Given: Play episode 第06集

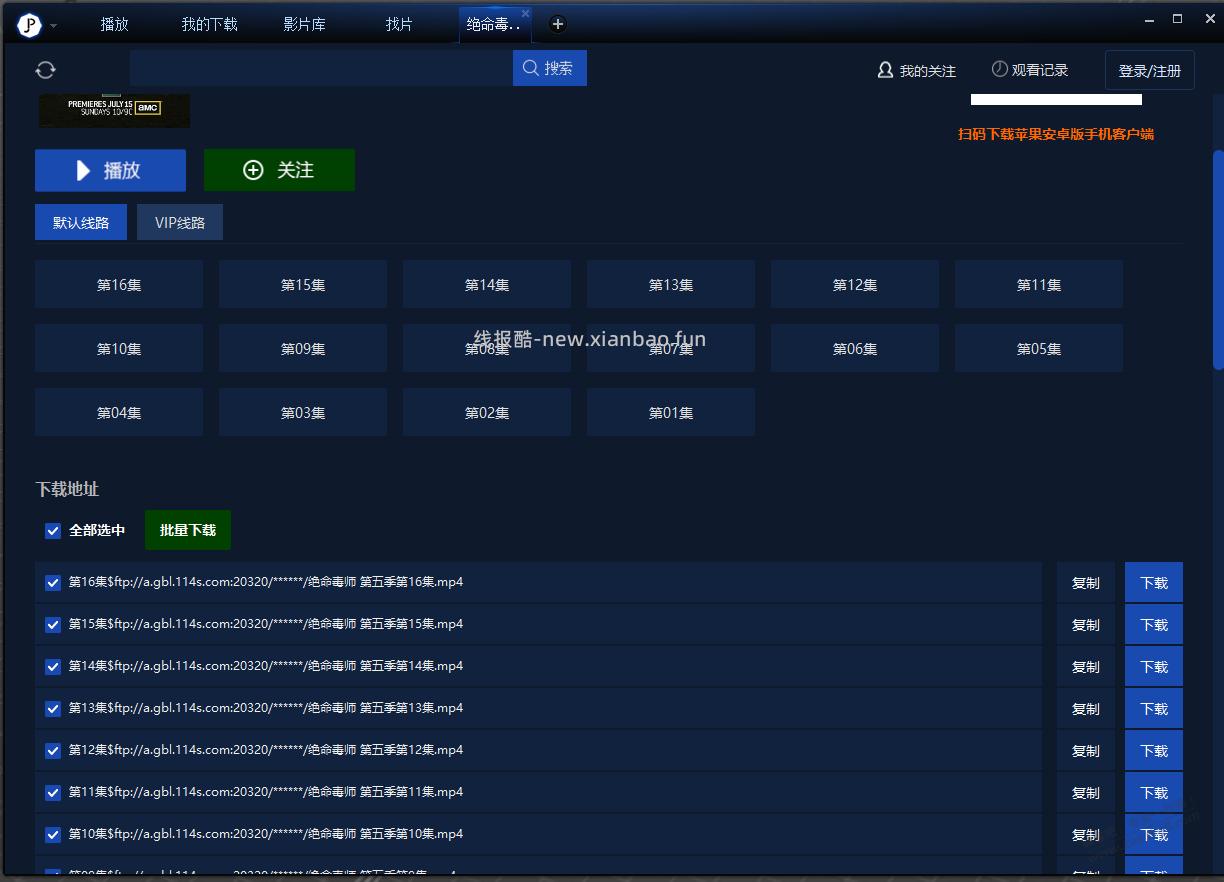Looking at the screenshot, I should pyautogui.click(x=855, y=348).
